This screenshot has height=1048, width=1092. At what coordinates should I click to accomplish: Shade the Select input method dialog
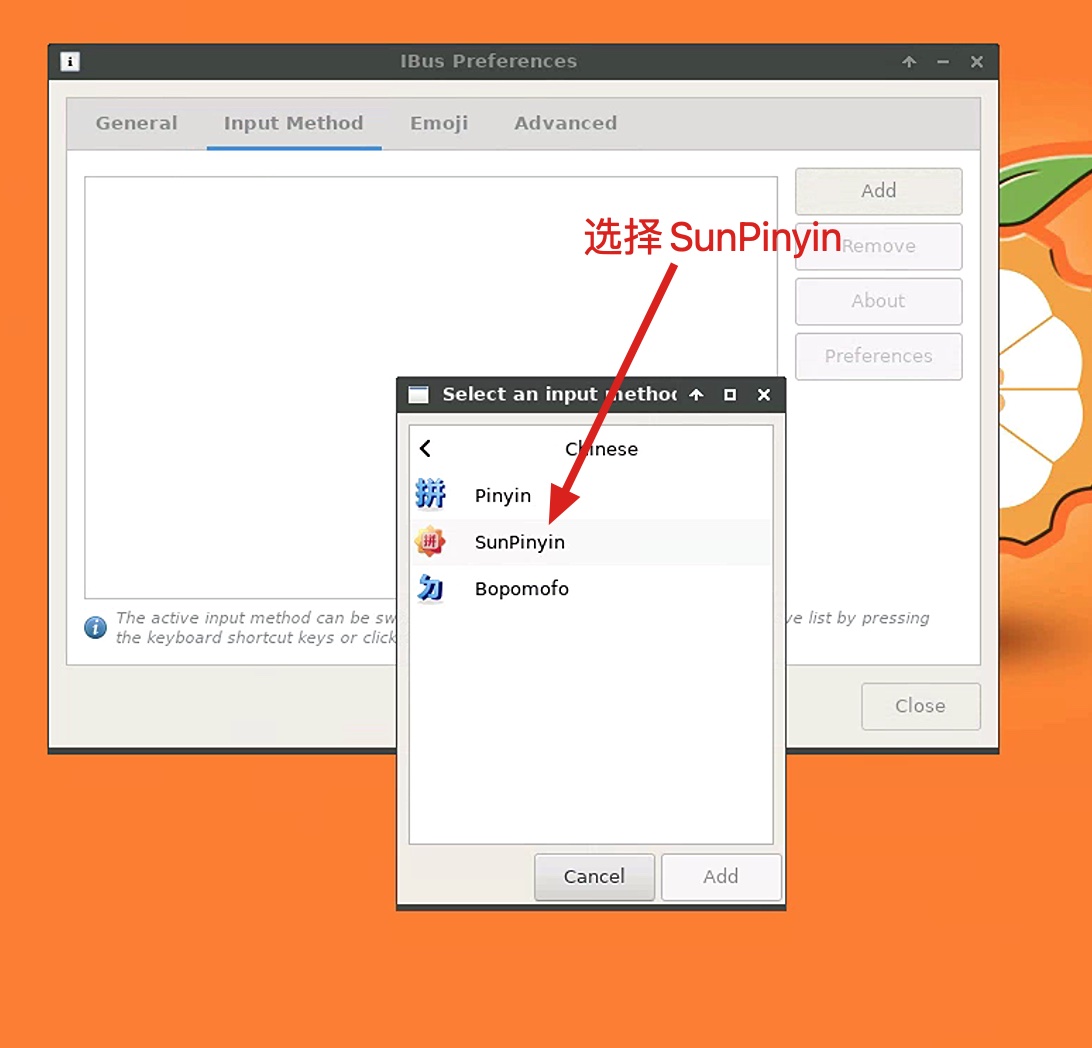696,395
